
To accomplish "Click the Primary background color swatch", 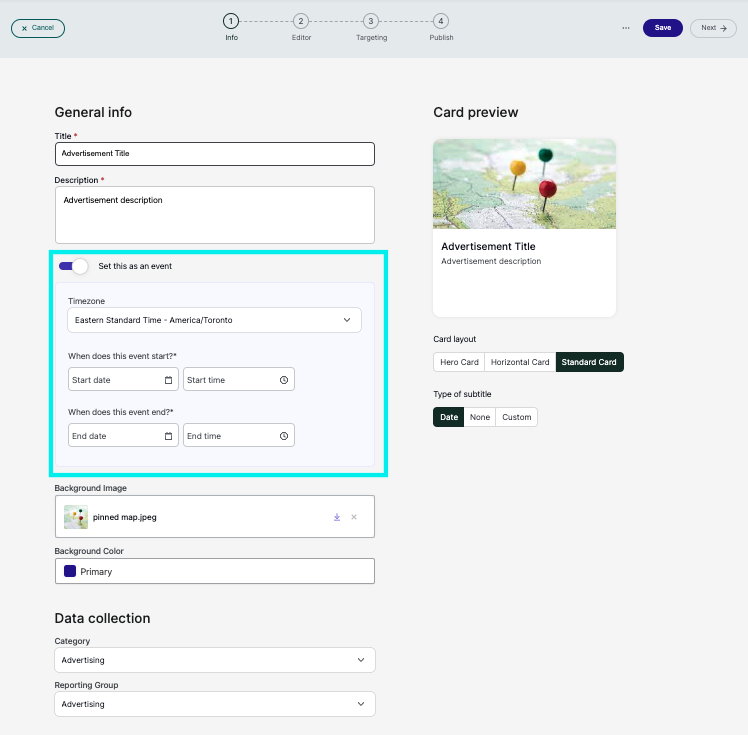I will tap(70, 571).
